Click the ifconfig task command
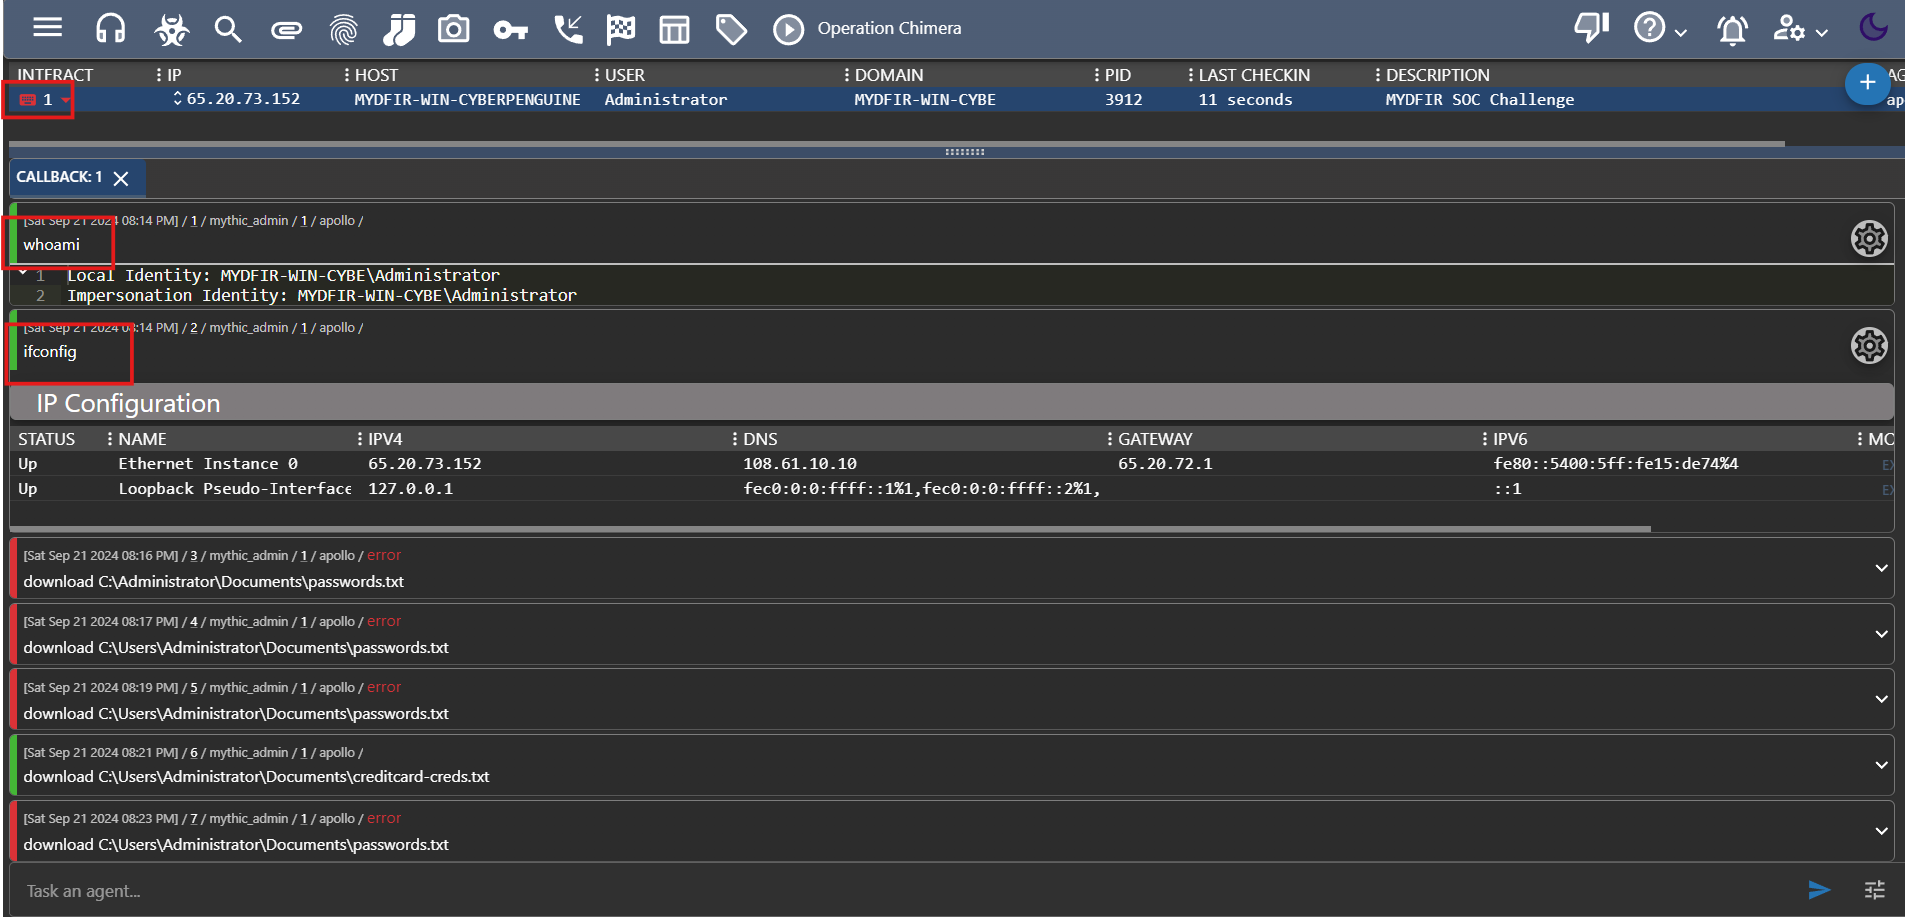The height and width of the screenshot is (917, 1905). (50, 352)
